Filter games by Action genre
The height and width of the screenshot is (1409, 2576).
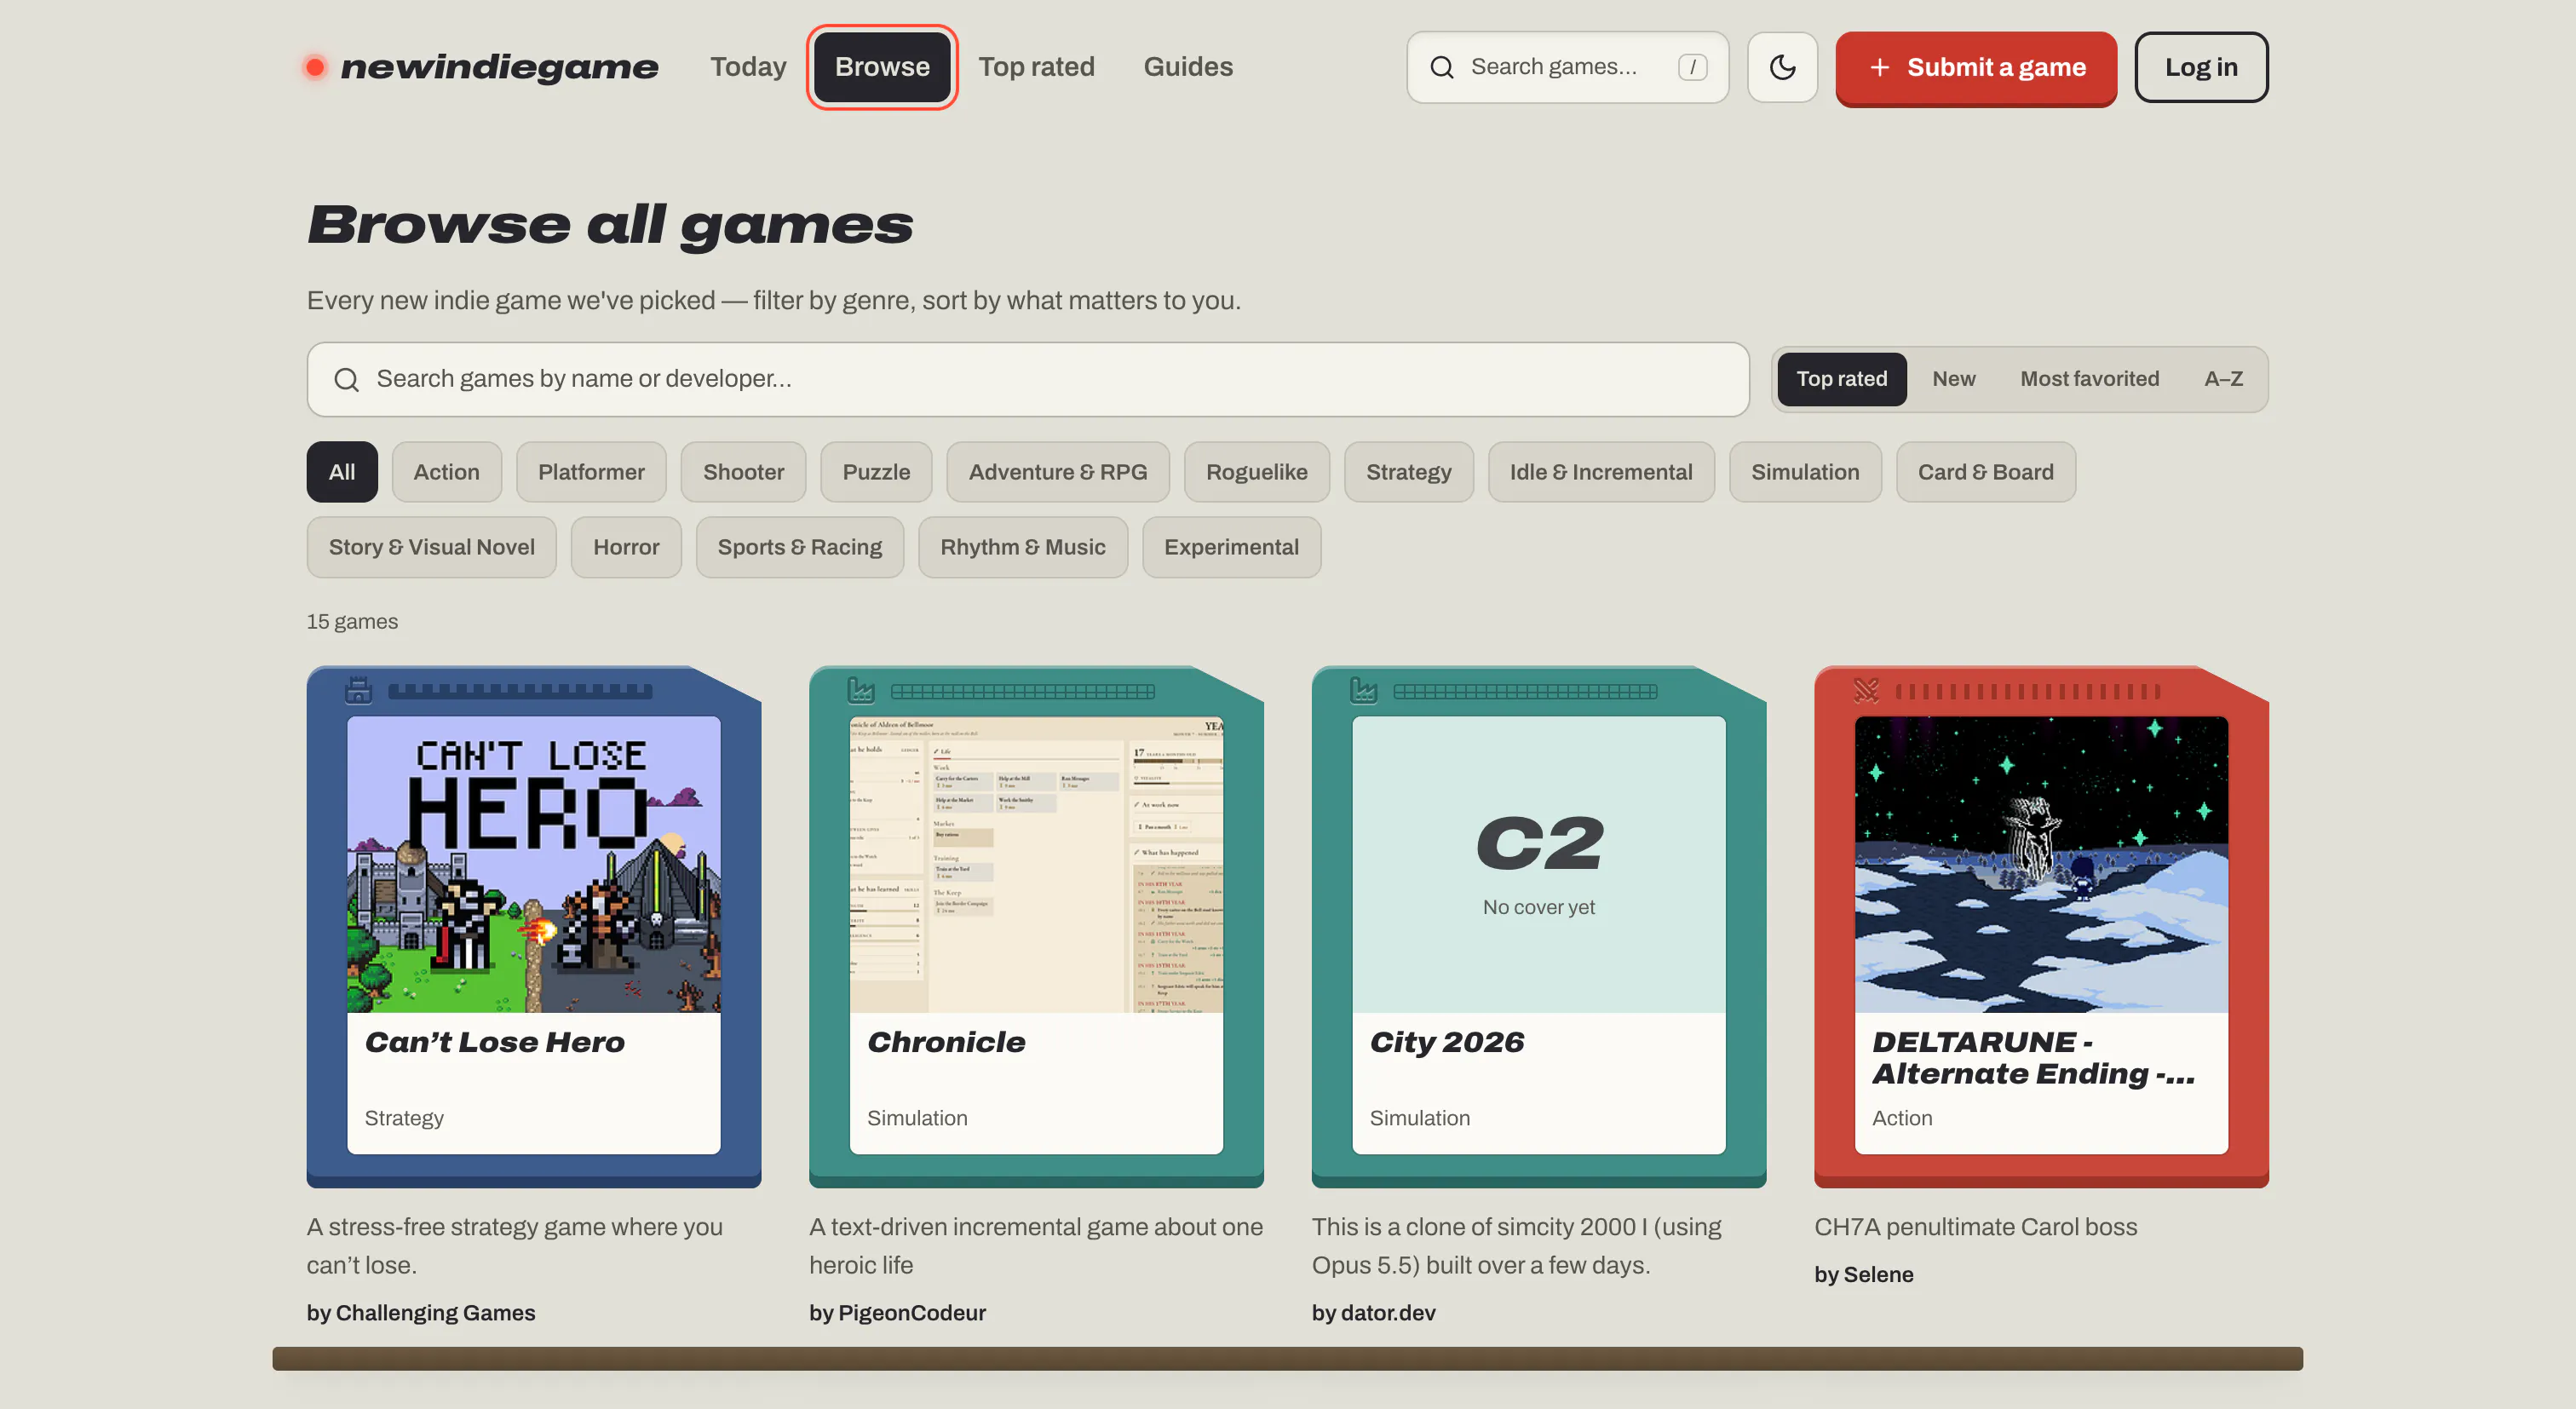[447, 472]
